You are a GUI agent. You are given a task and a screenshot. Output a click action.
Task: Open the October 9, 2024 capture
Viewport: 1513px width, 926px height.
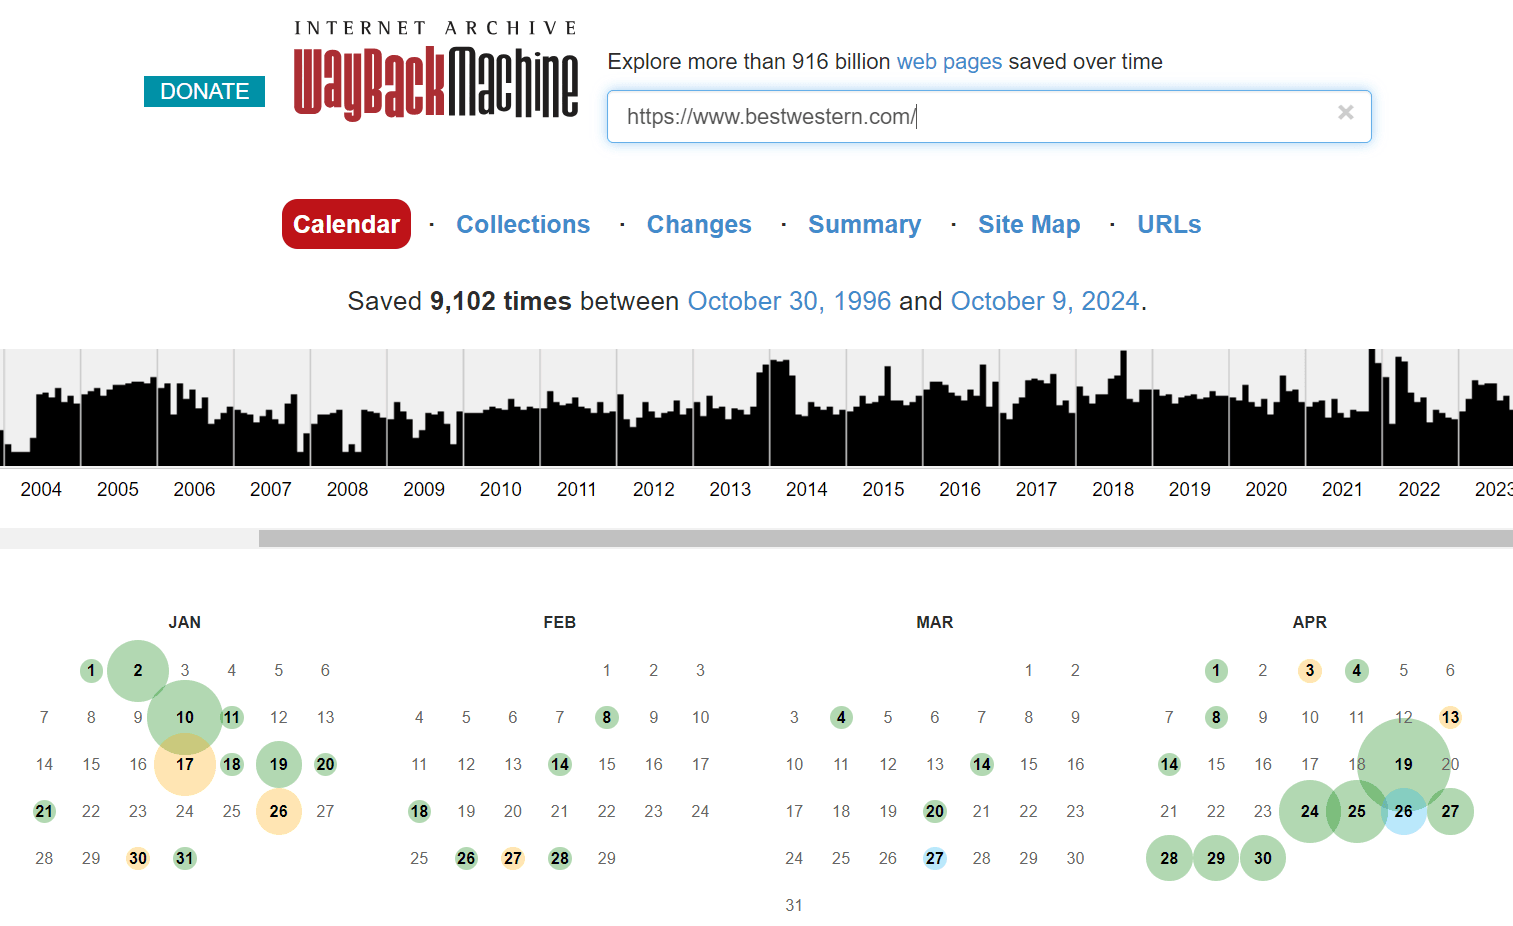click(x=1045, y=301)
